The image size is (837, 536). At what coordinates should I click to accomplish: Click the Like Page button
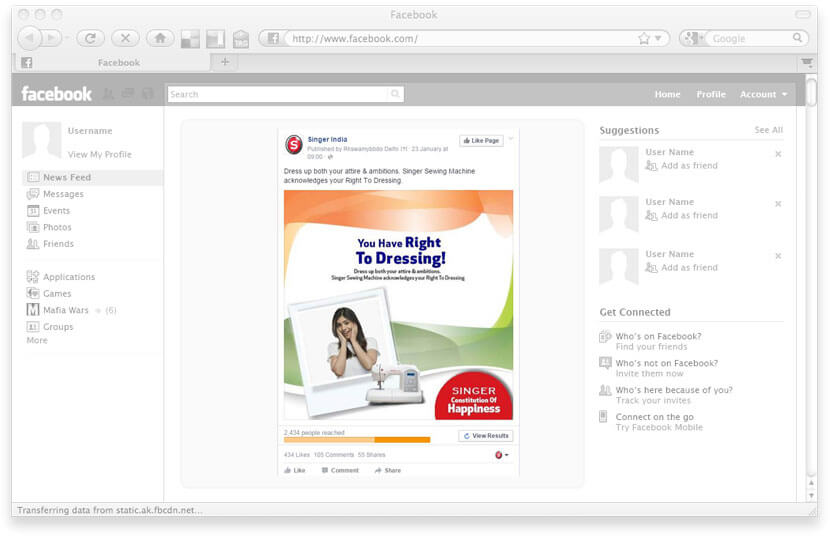point(481,140)
